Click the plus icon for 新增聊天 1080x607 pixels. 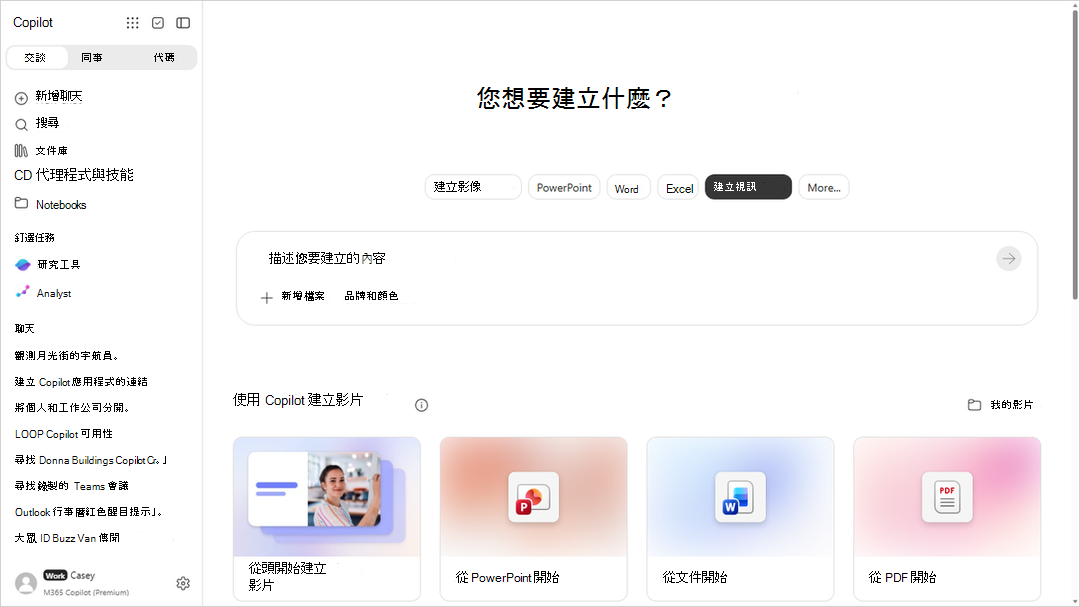point(21,98)
